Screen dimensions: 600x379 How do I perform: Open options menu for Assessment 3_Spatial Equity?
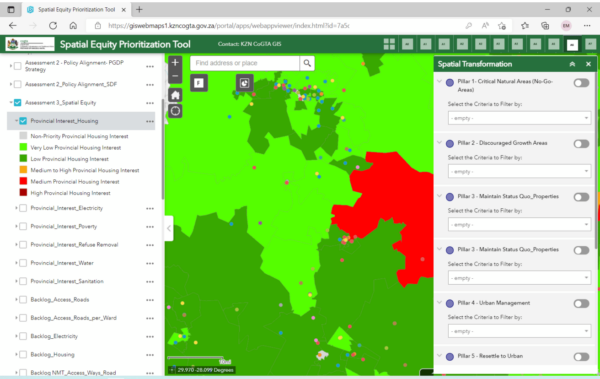(x=150, y=103)
